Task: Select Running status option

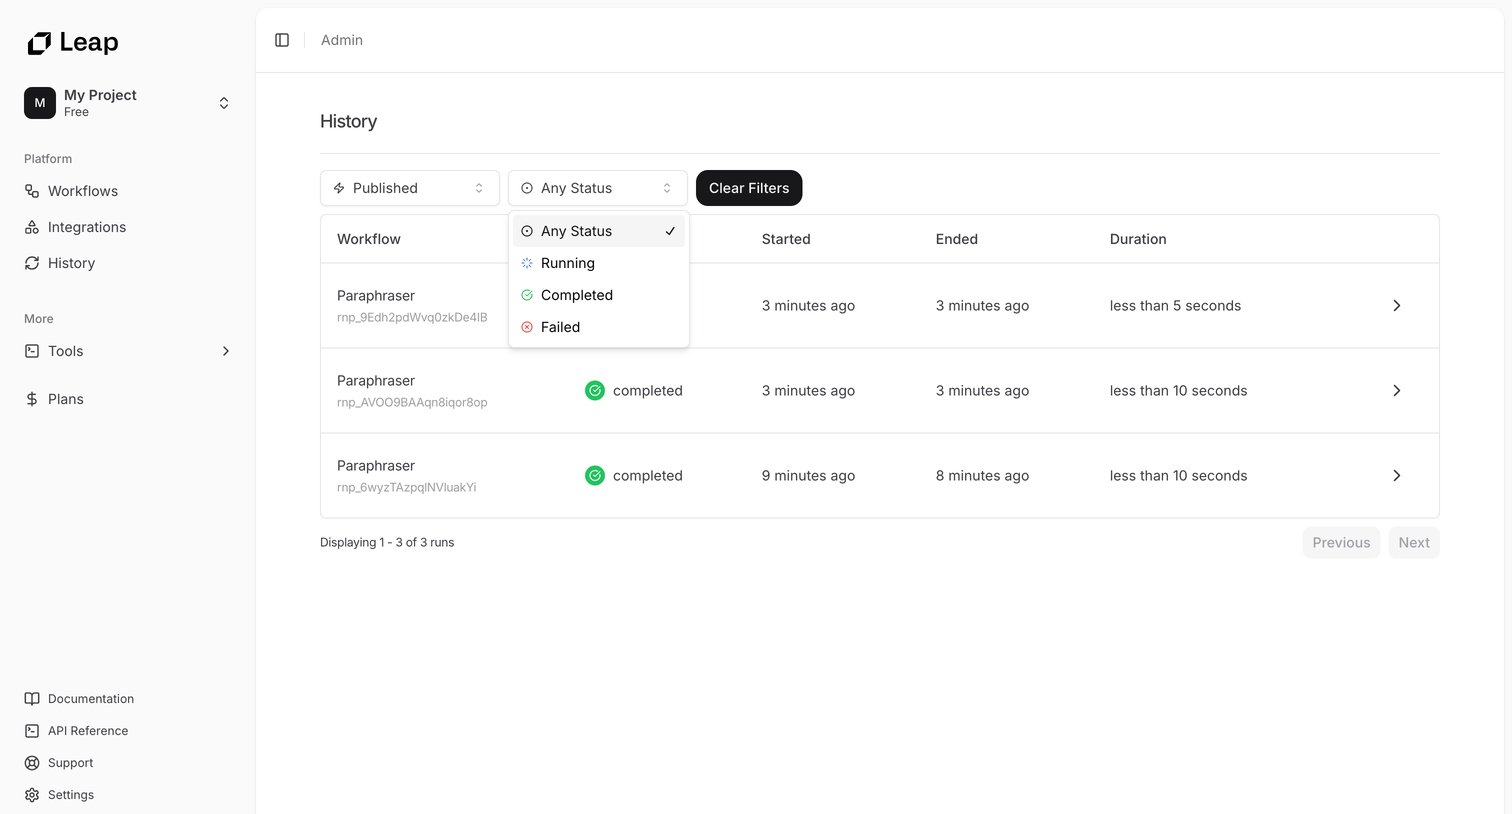Action: 599,263
